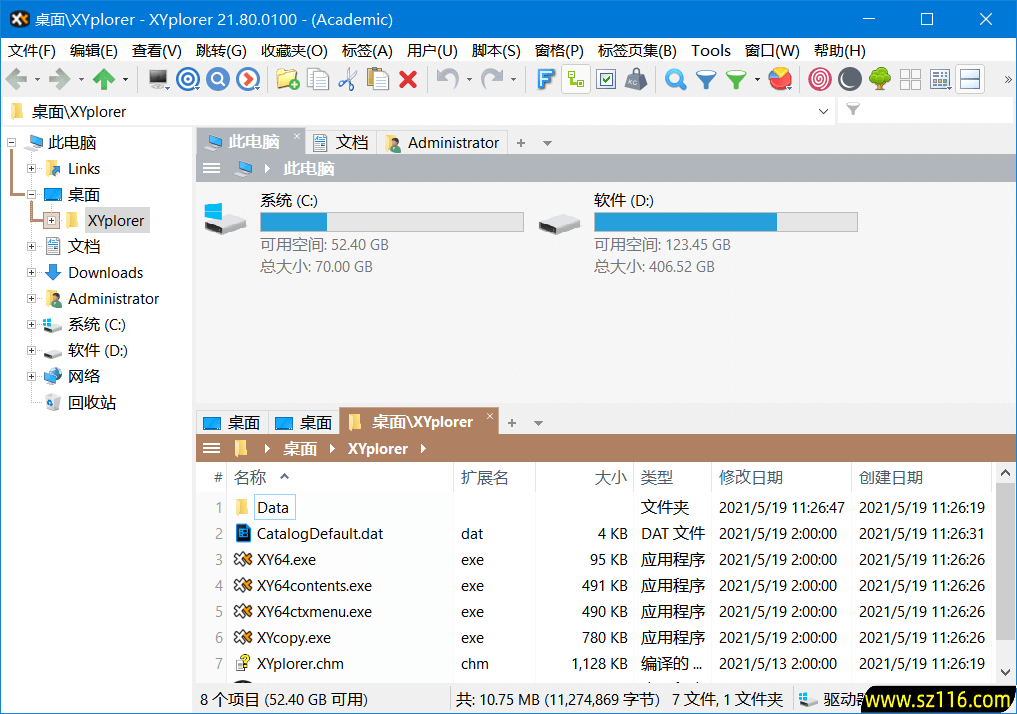This screenshot has width=1017, height=714.
Task: Toggle Dark Mode moon icon
Action: tap(850, 80)
